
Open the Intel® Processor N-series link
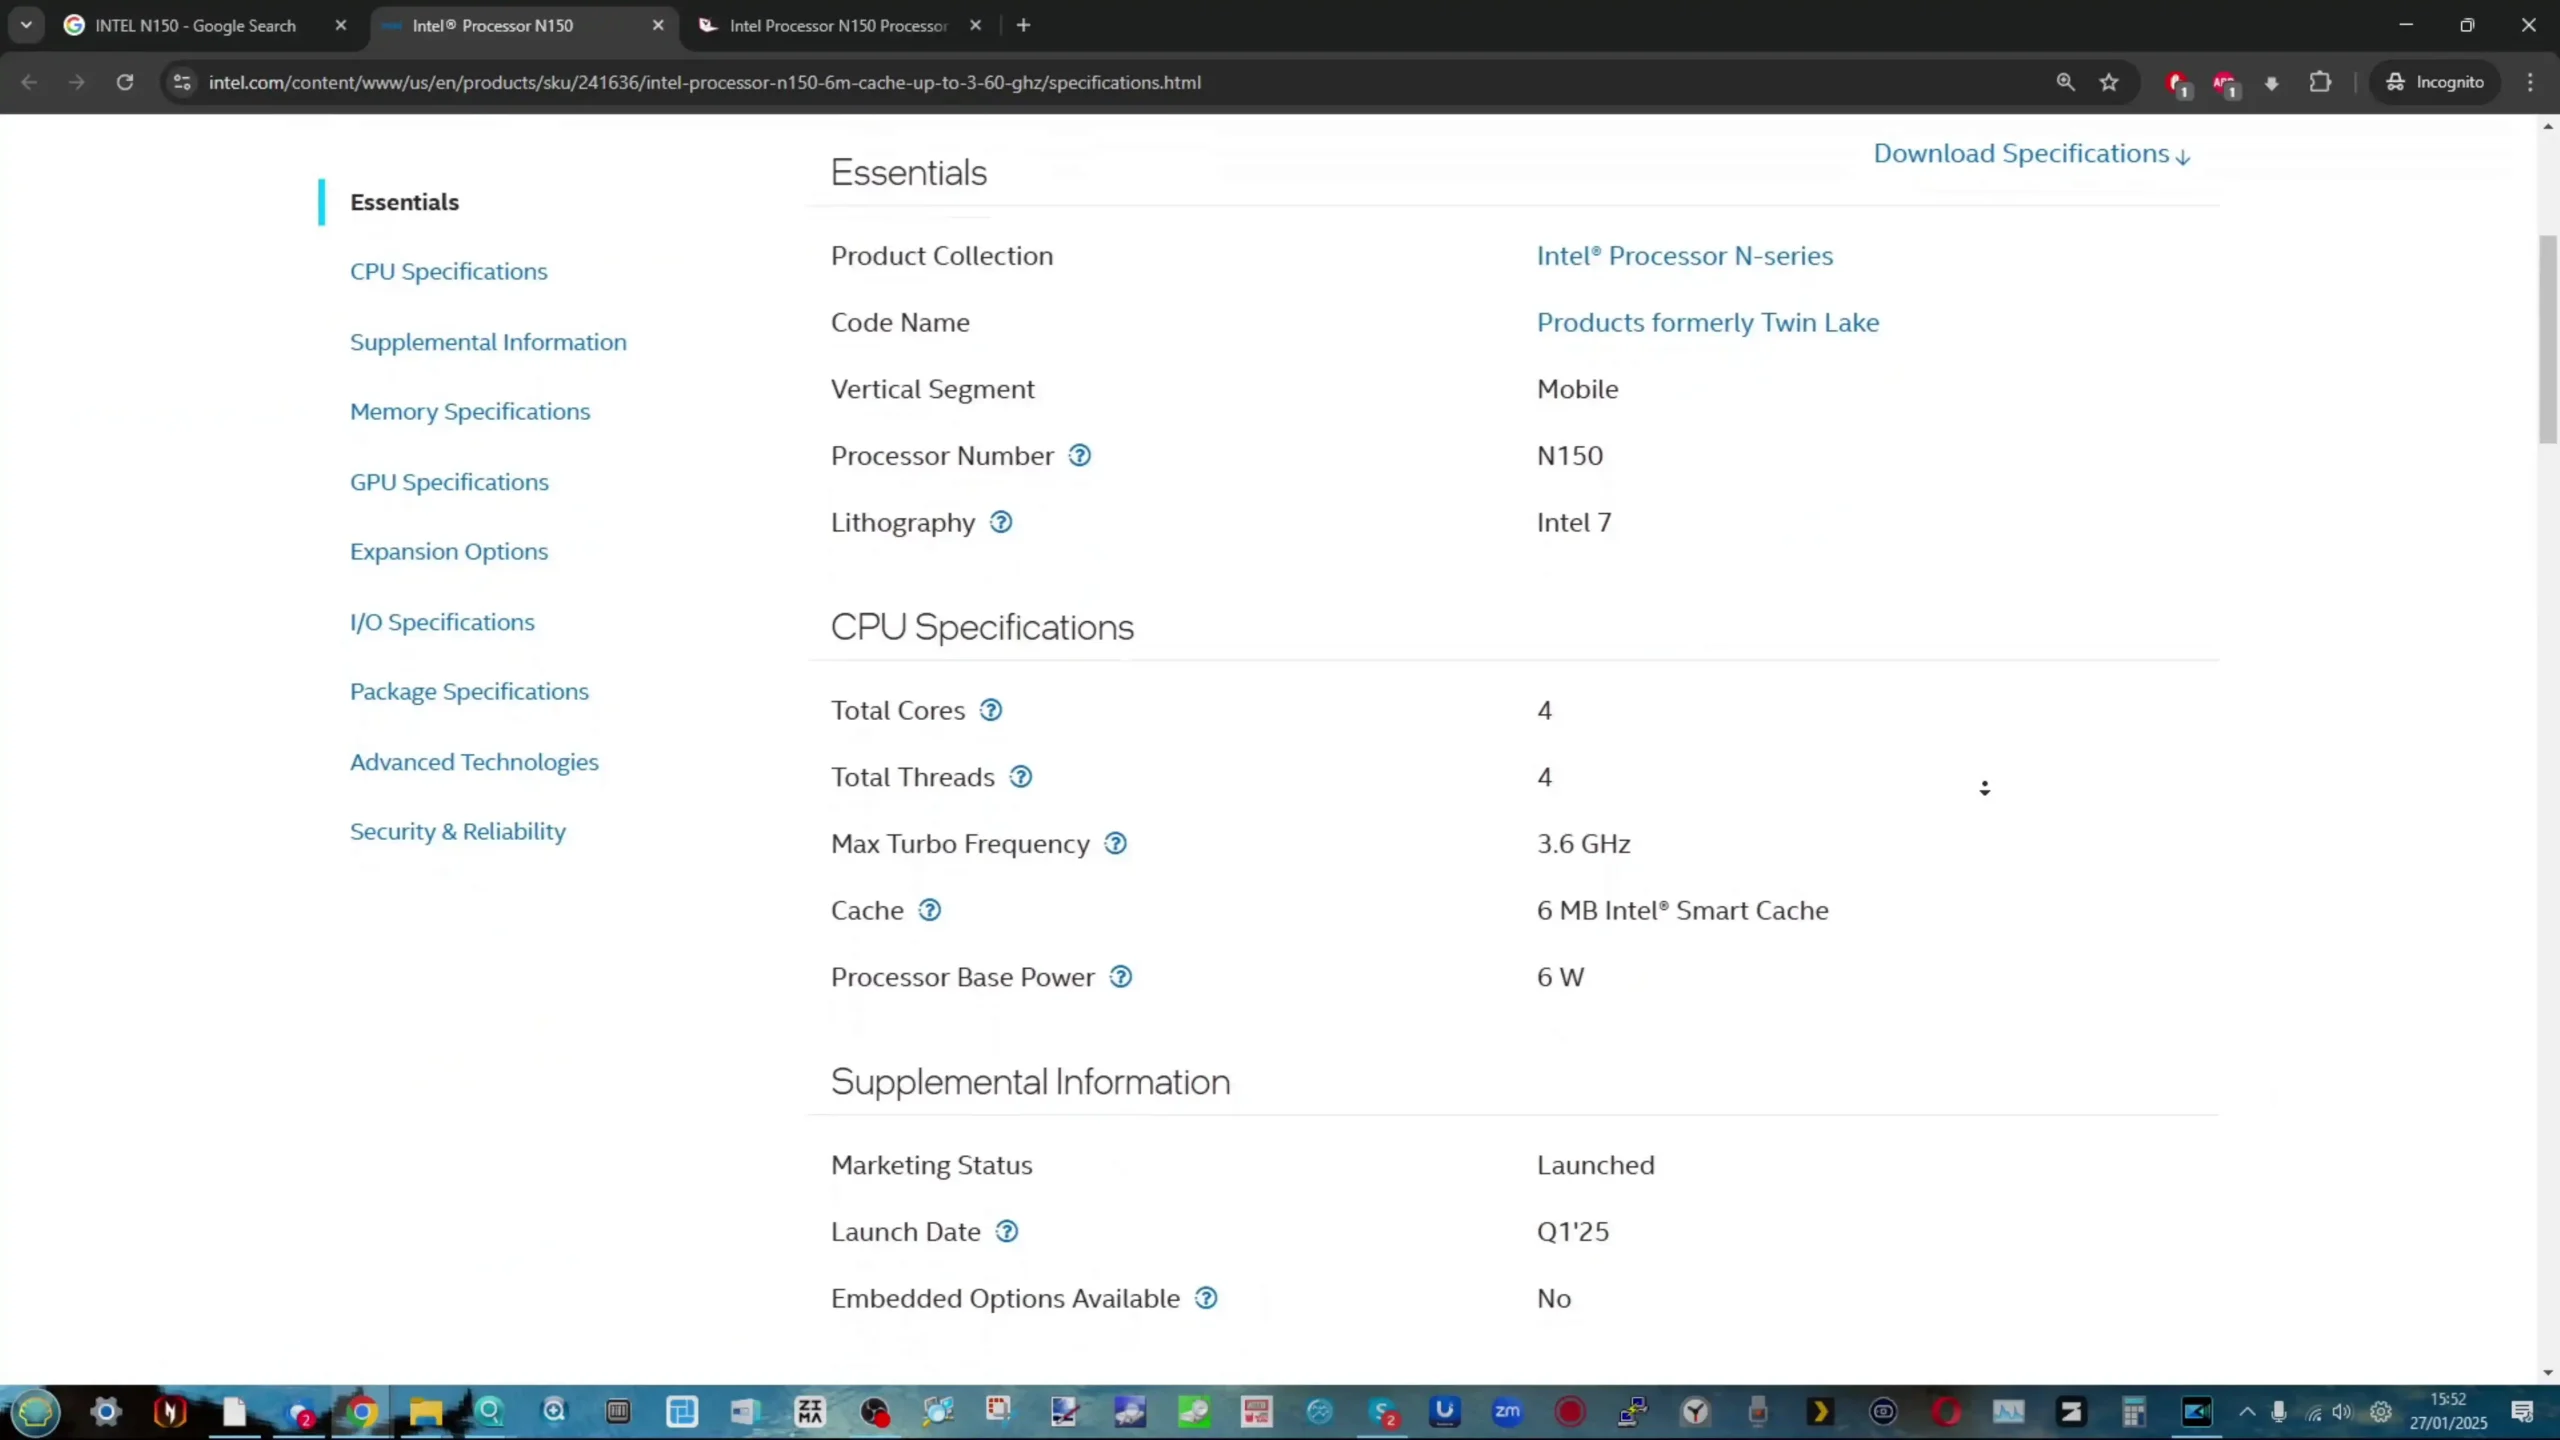pyautogui.click(x=1684, y=256)
